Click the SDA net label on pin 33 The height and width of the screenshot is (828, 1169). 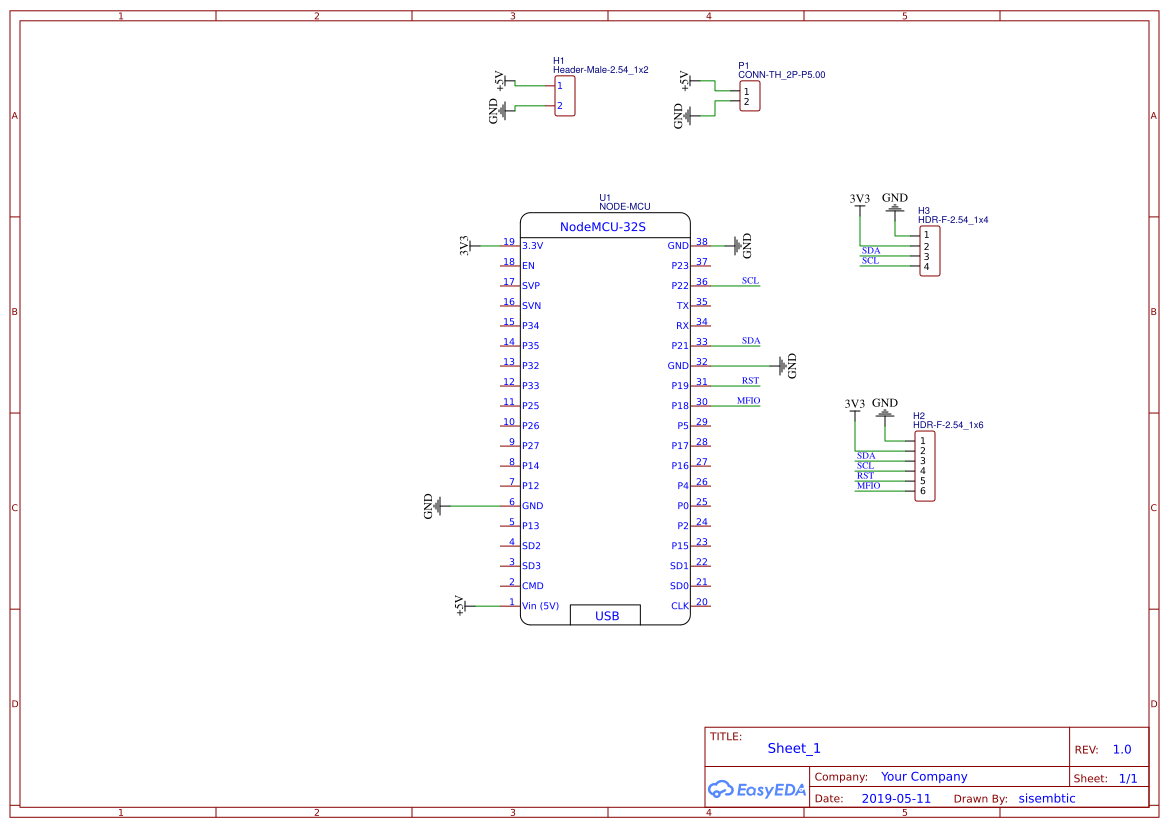751,341
